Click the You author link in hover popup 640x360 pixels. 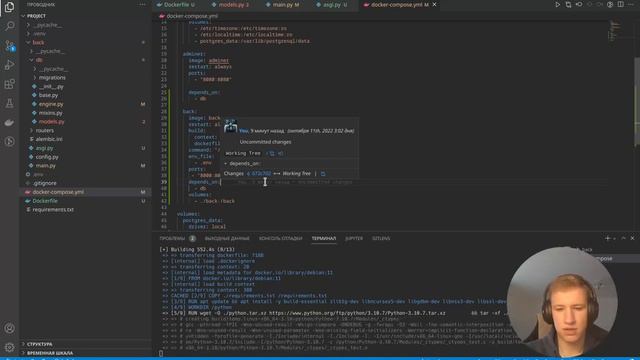(x=243, y=131)
